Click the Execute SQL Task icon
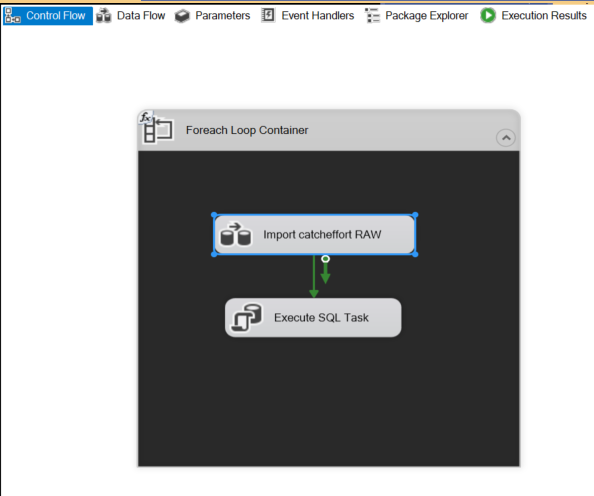 [x=247, y=318]
